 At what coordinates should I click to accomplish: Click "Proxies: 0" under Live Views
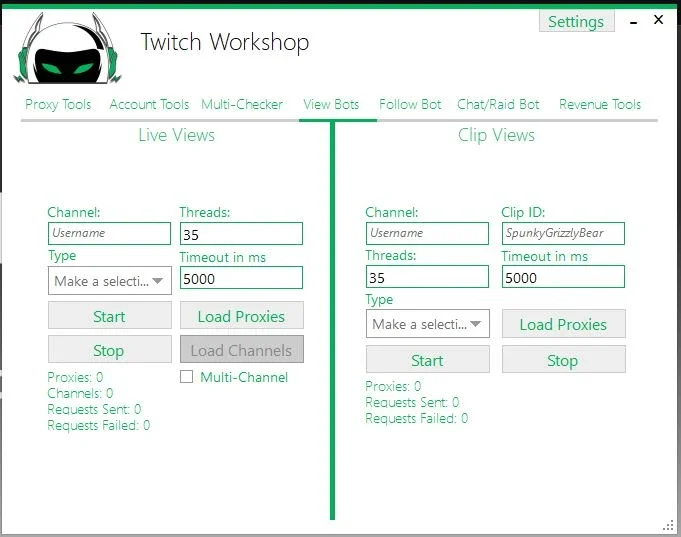click(x=75, y=377)
